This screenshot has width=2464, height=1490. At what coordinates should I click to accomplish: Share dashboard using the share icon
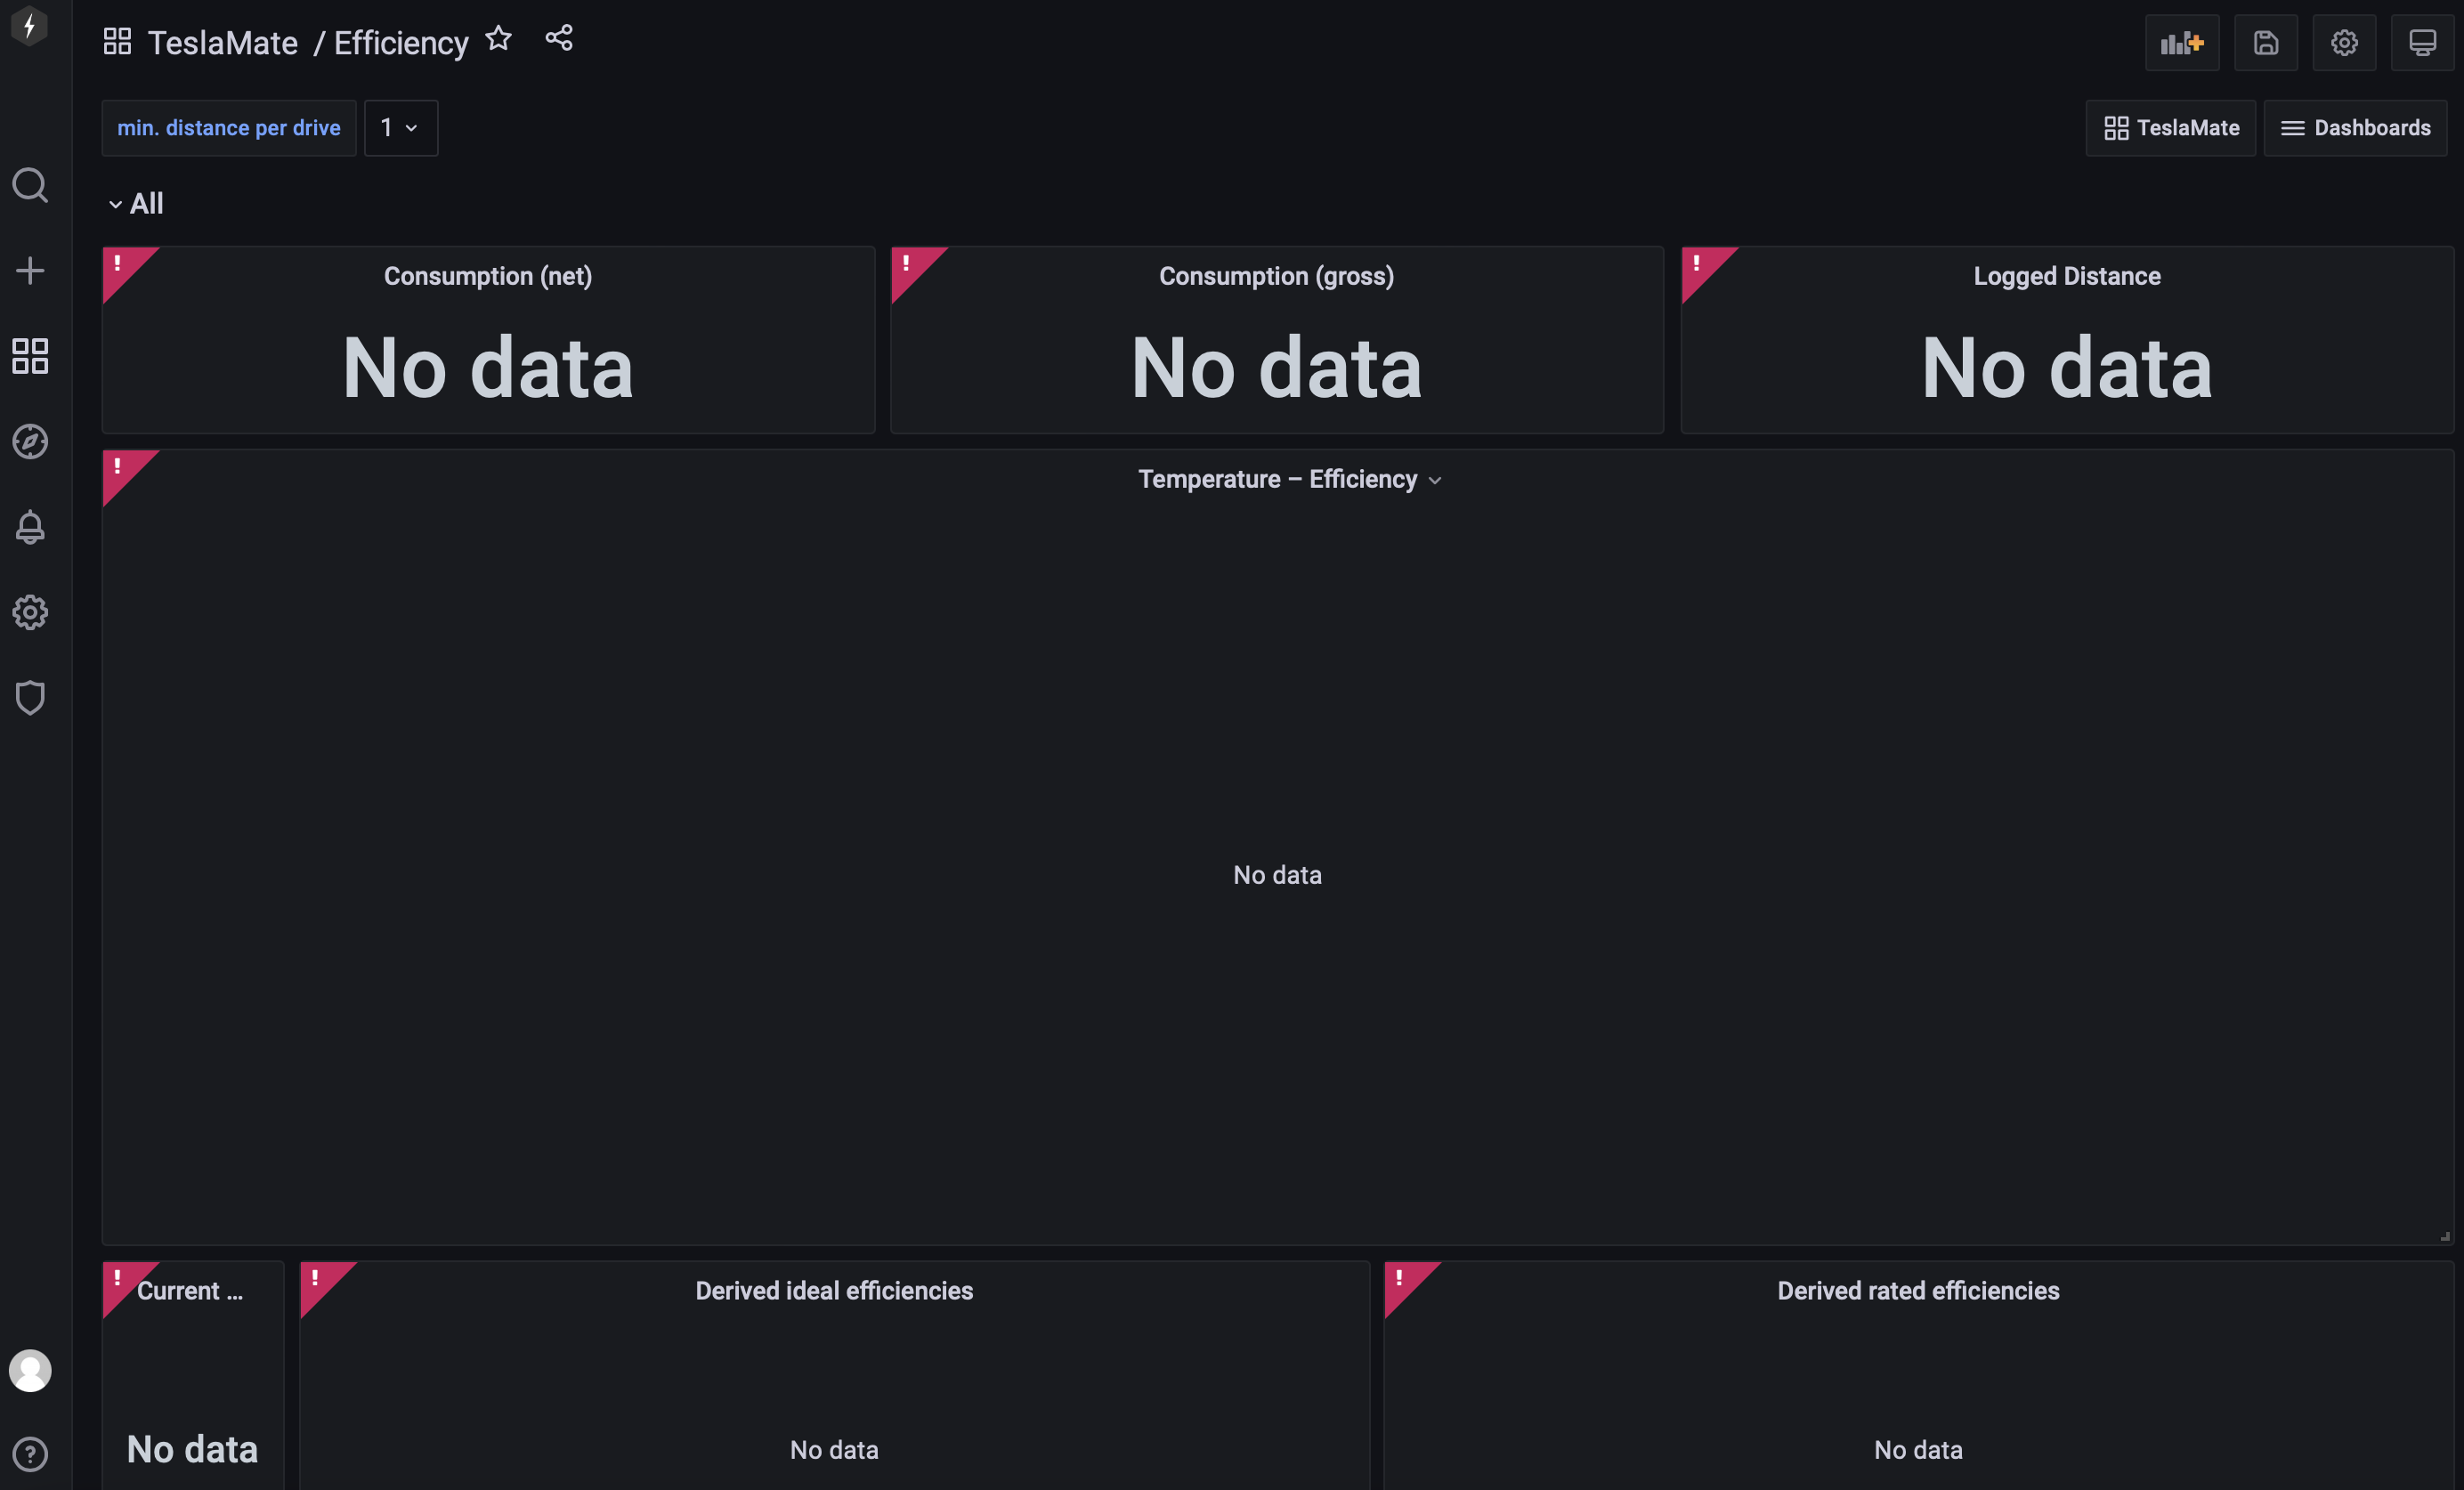[x=559, y=39]
